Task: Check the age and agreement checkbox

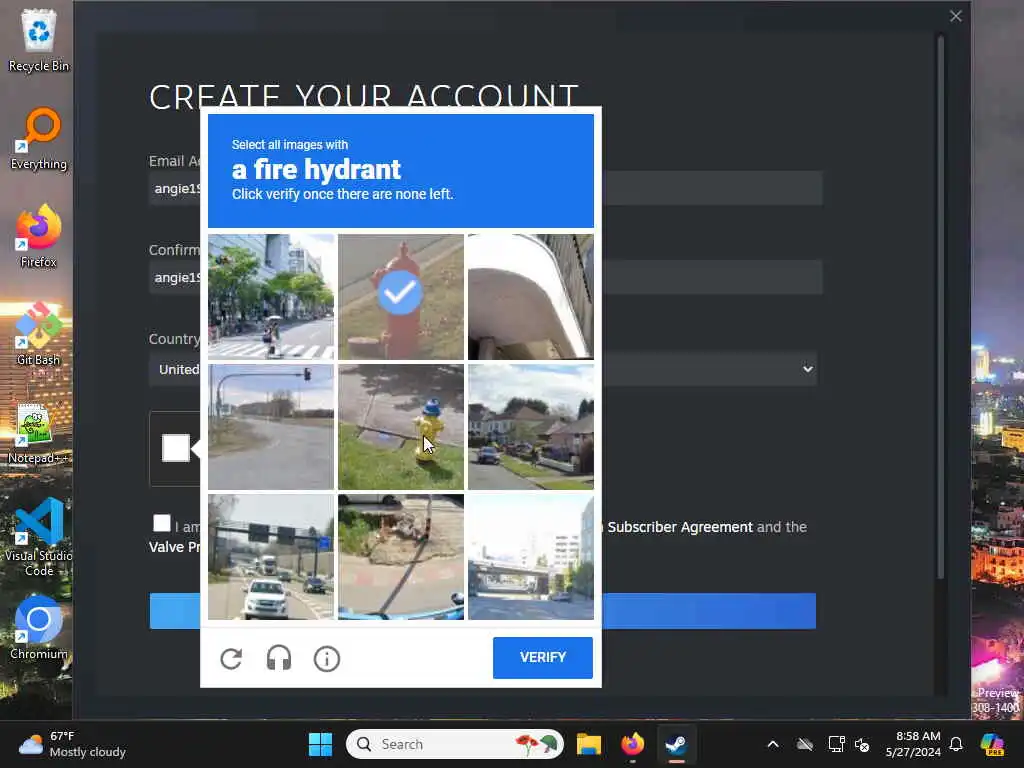Action: click(161, 523)
